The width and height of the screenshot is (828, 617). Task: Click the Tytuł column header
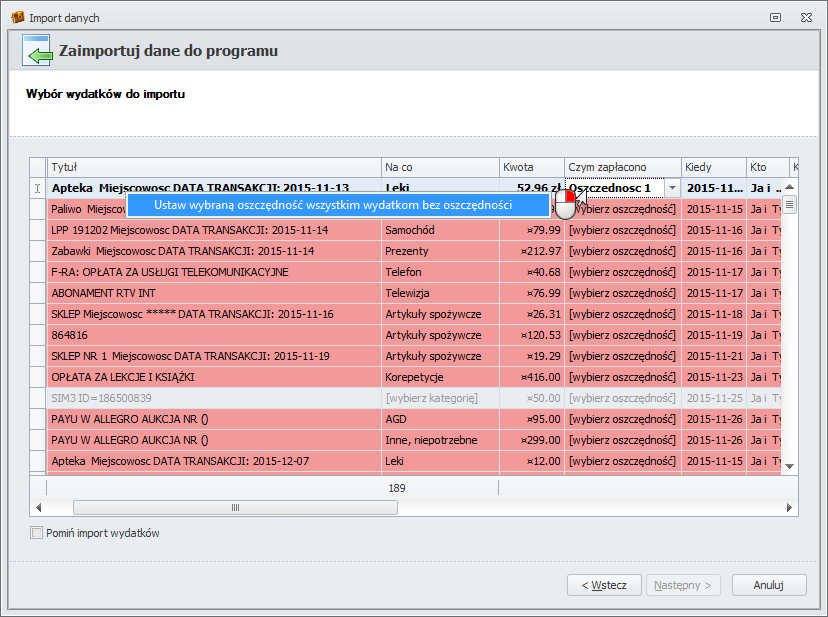tap(214, 167)
